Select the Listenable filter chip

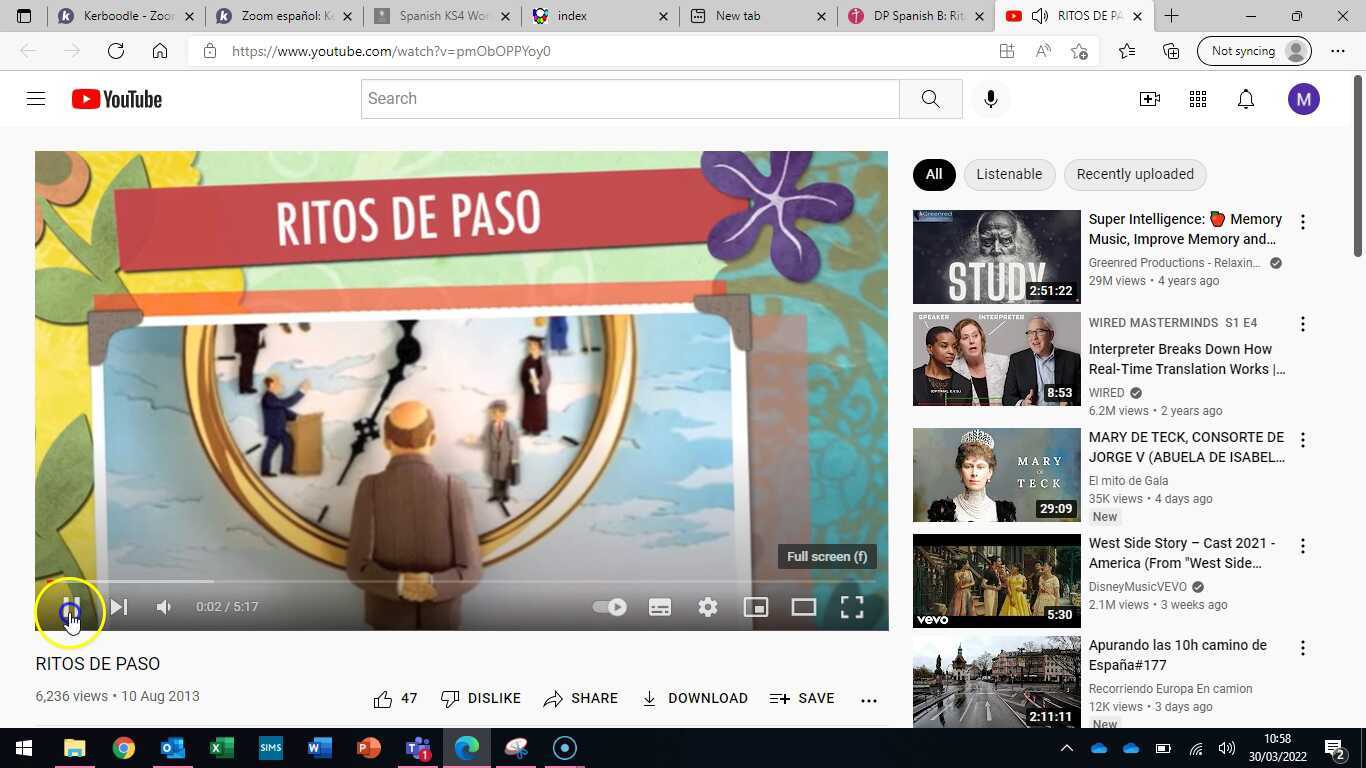(1009, 174)
